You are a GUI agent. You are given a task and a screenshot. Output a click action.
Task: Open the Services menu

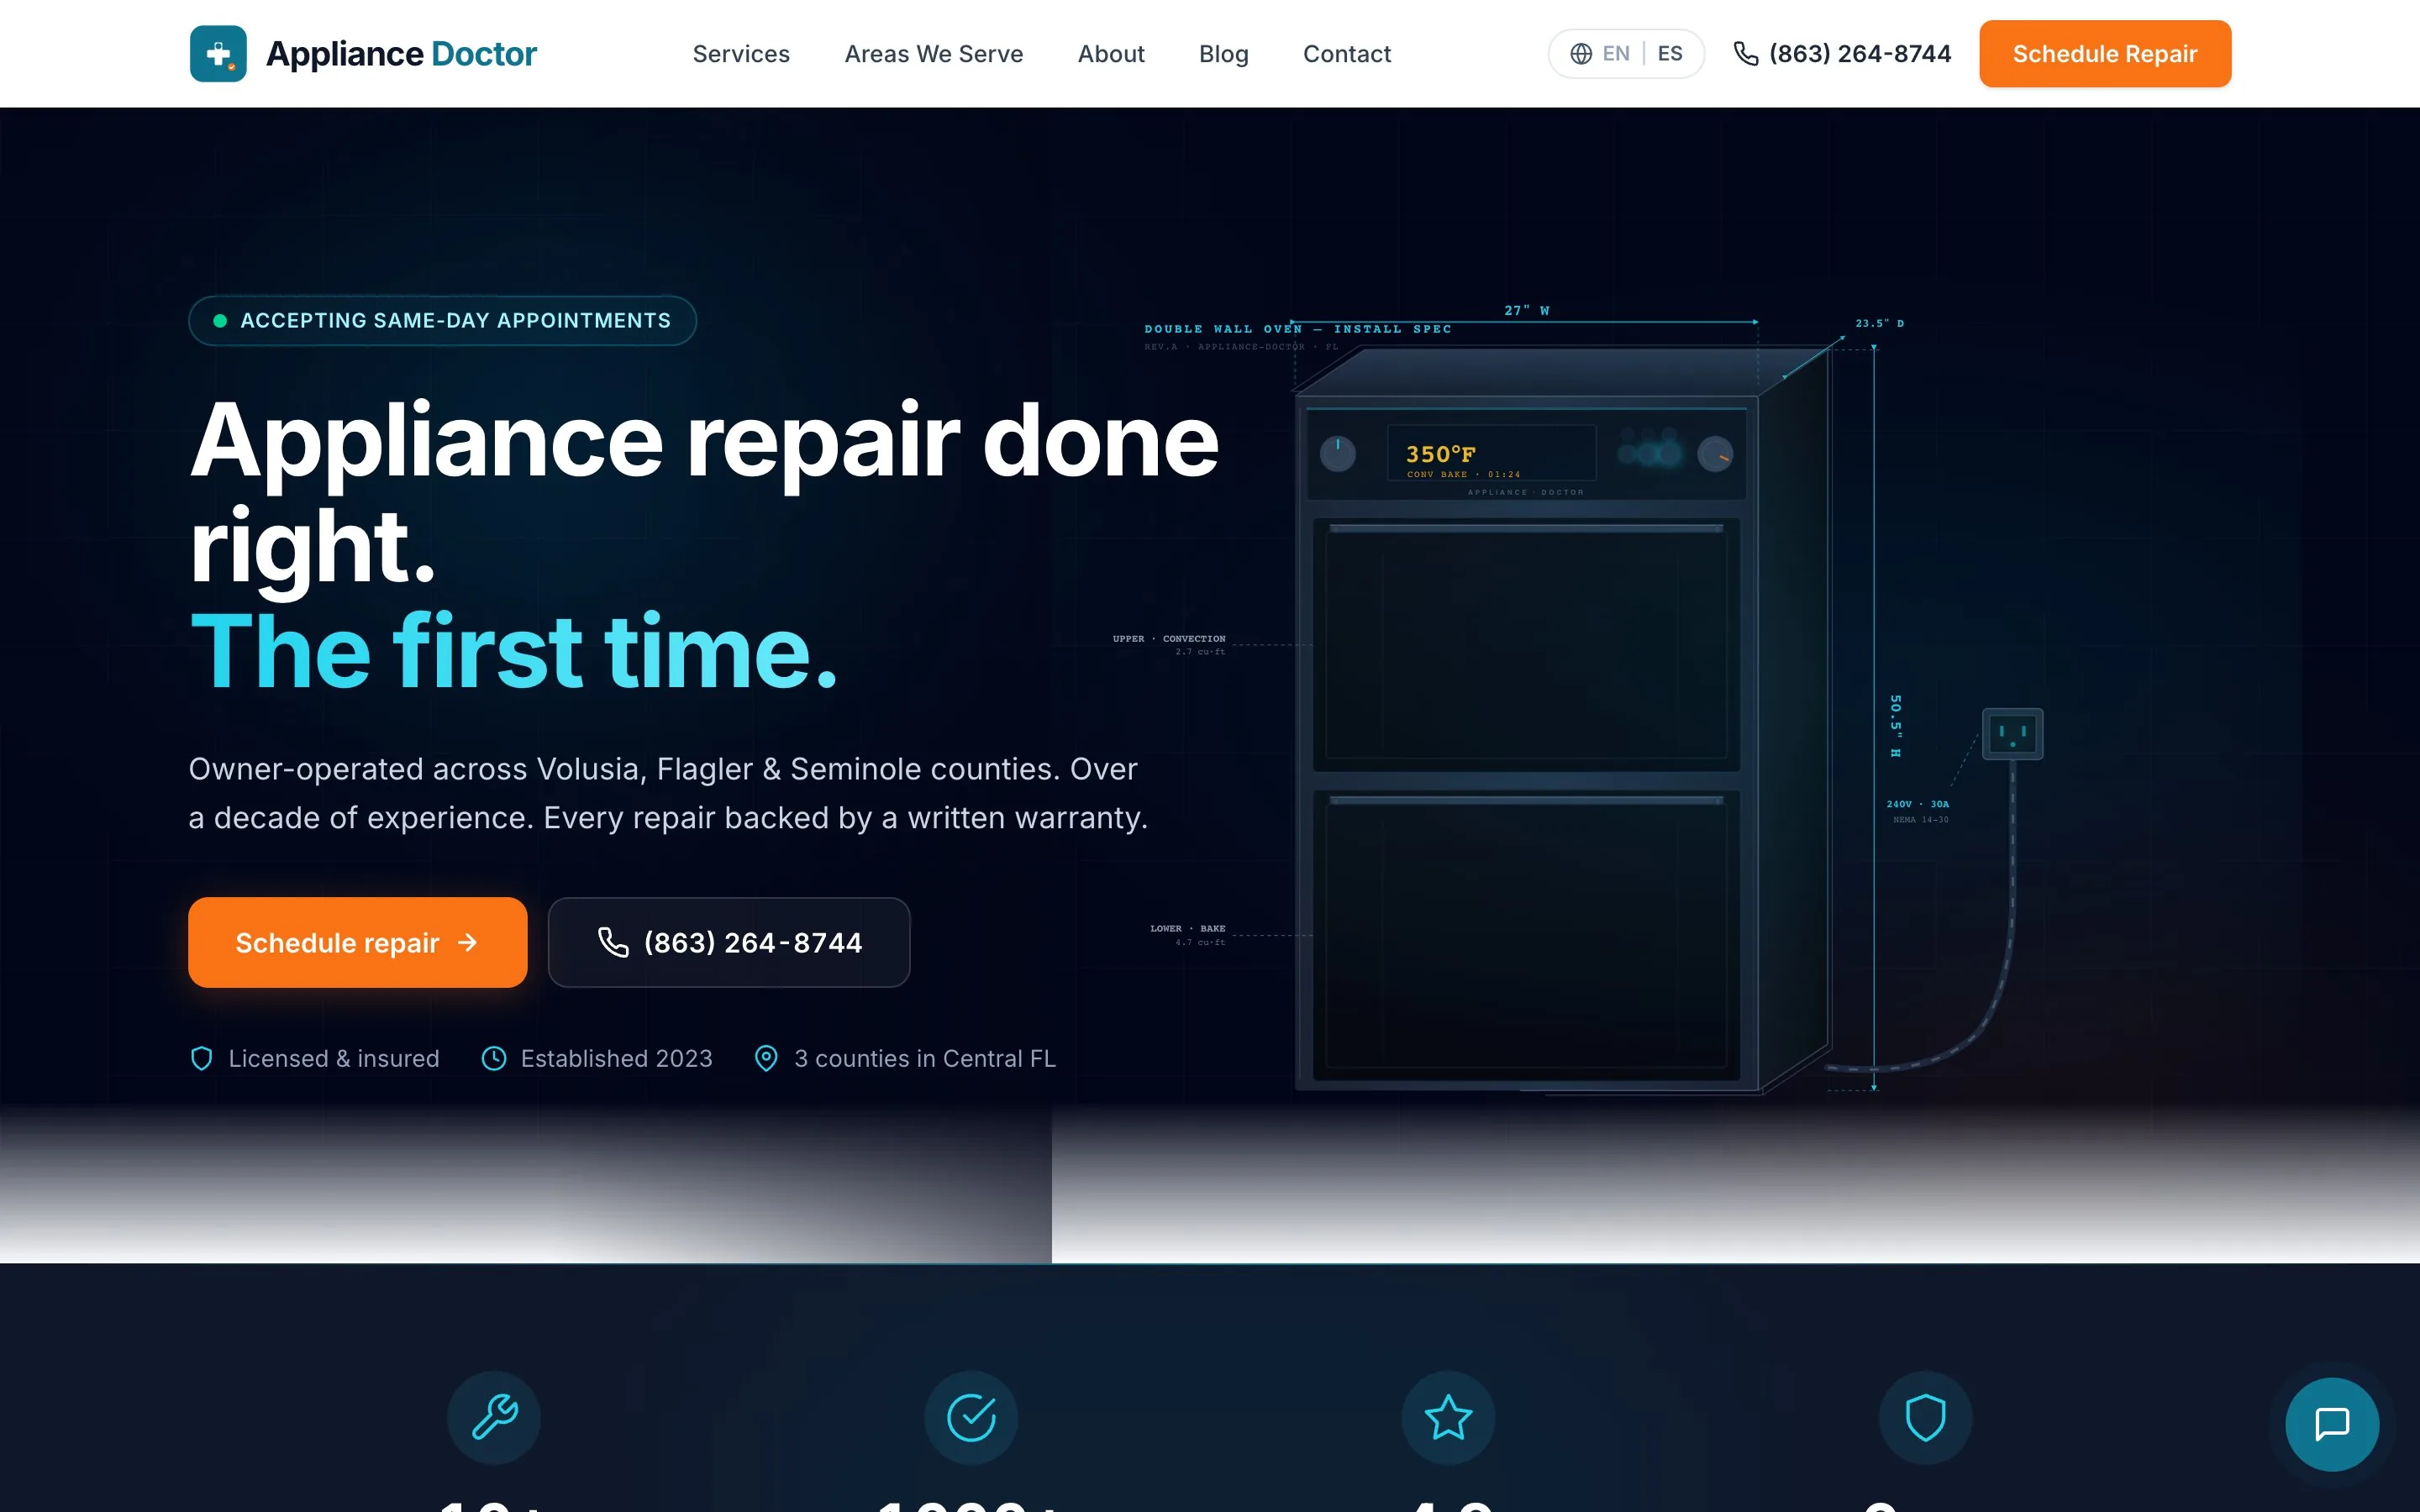point(740,54)
